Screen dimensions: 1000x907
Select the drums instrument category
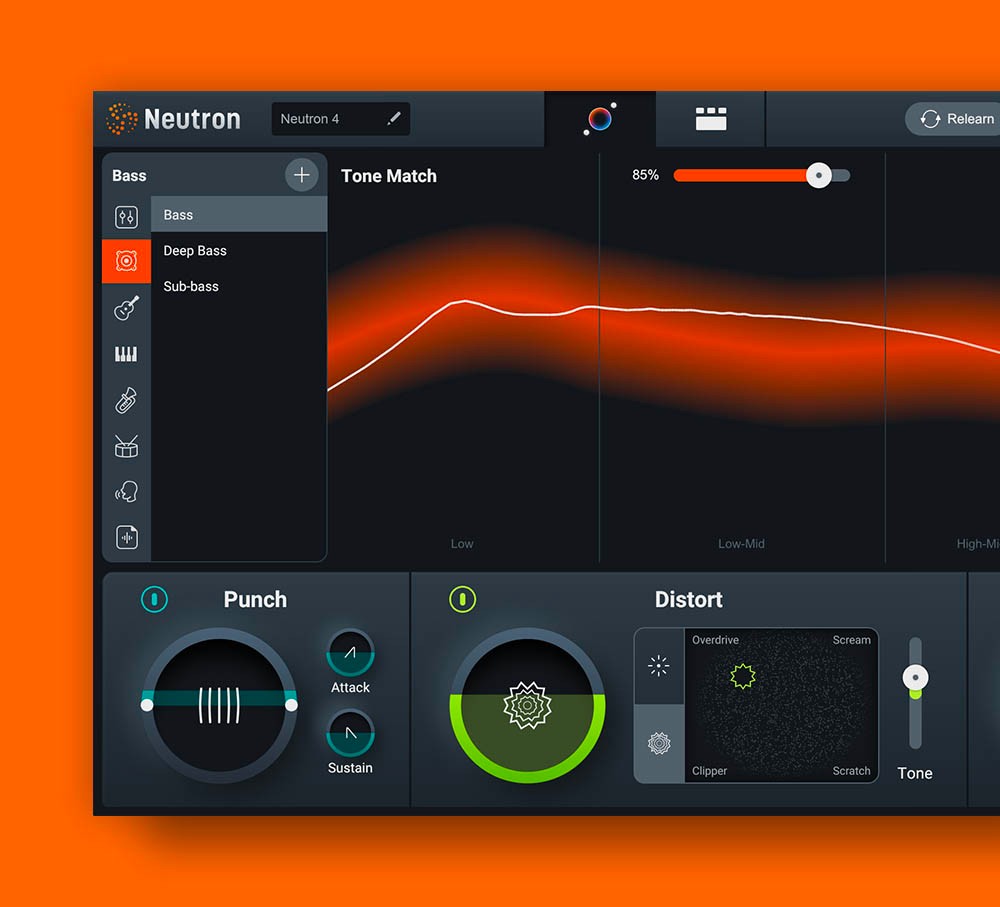(x=126, y=446)
